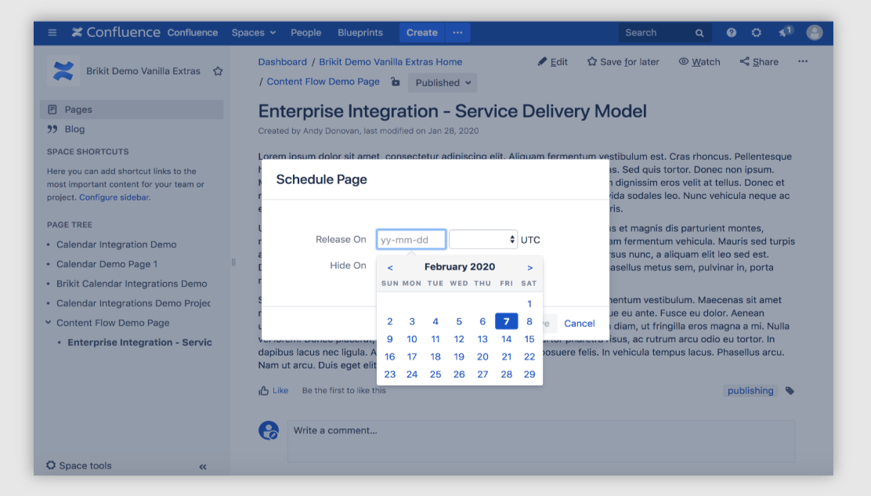The width and height of the screenshot is (871, 496).
Task: Click the Like text link
Action: pos(280,390)
